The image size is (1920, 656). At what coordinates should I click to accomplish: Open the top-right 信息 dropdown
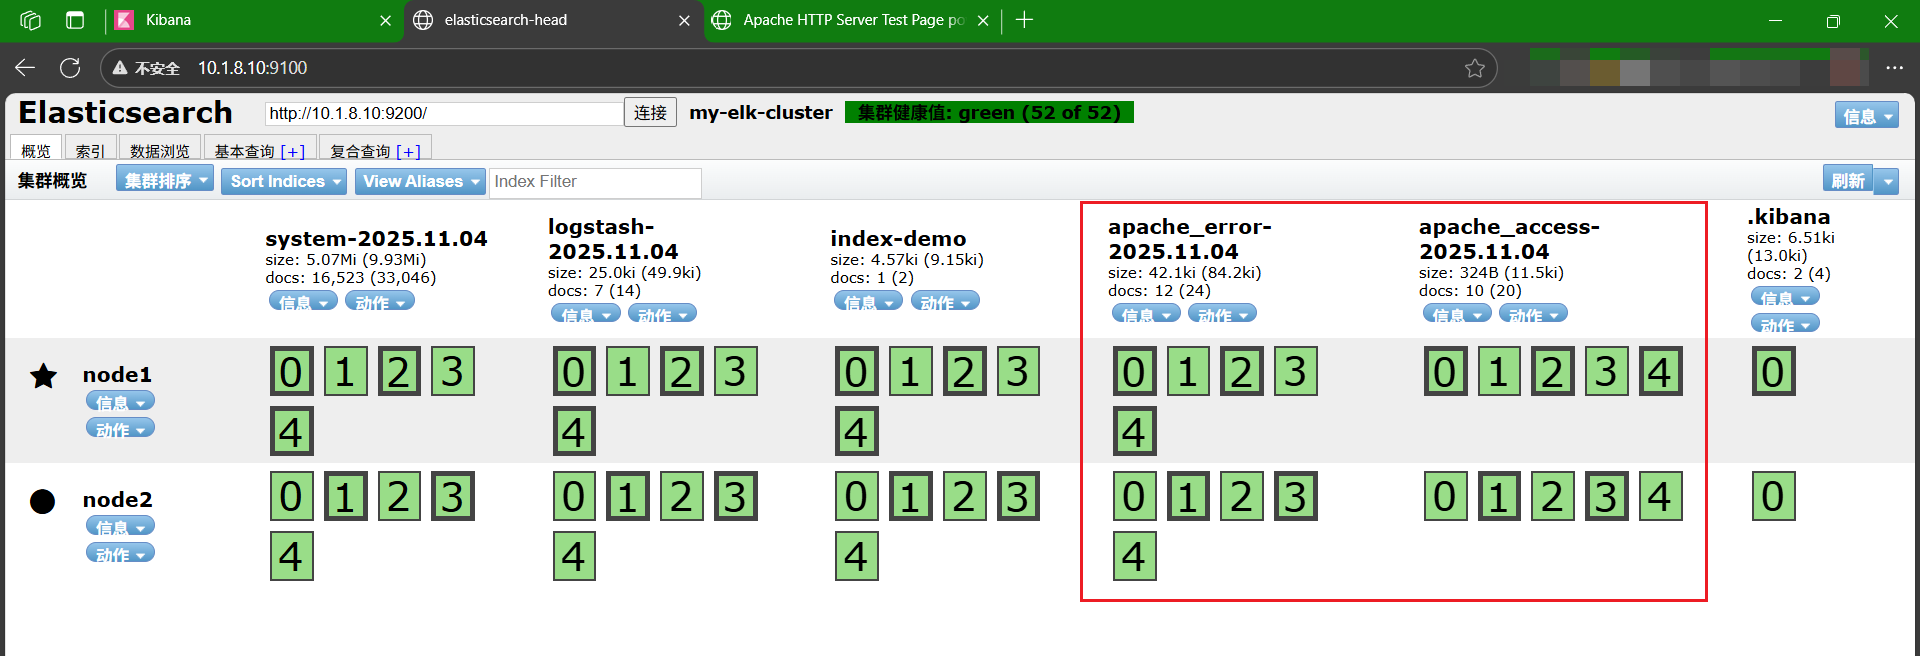pos(1866,116)
